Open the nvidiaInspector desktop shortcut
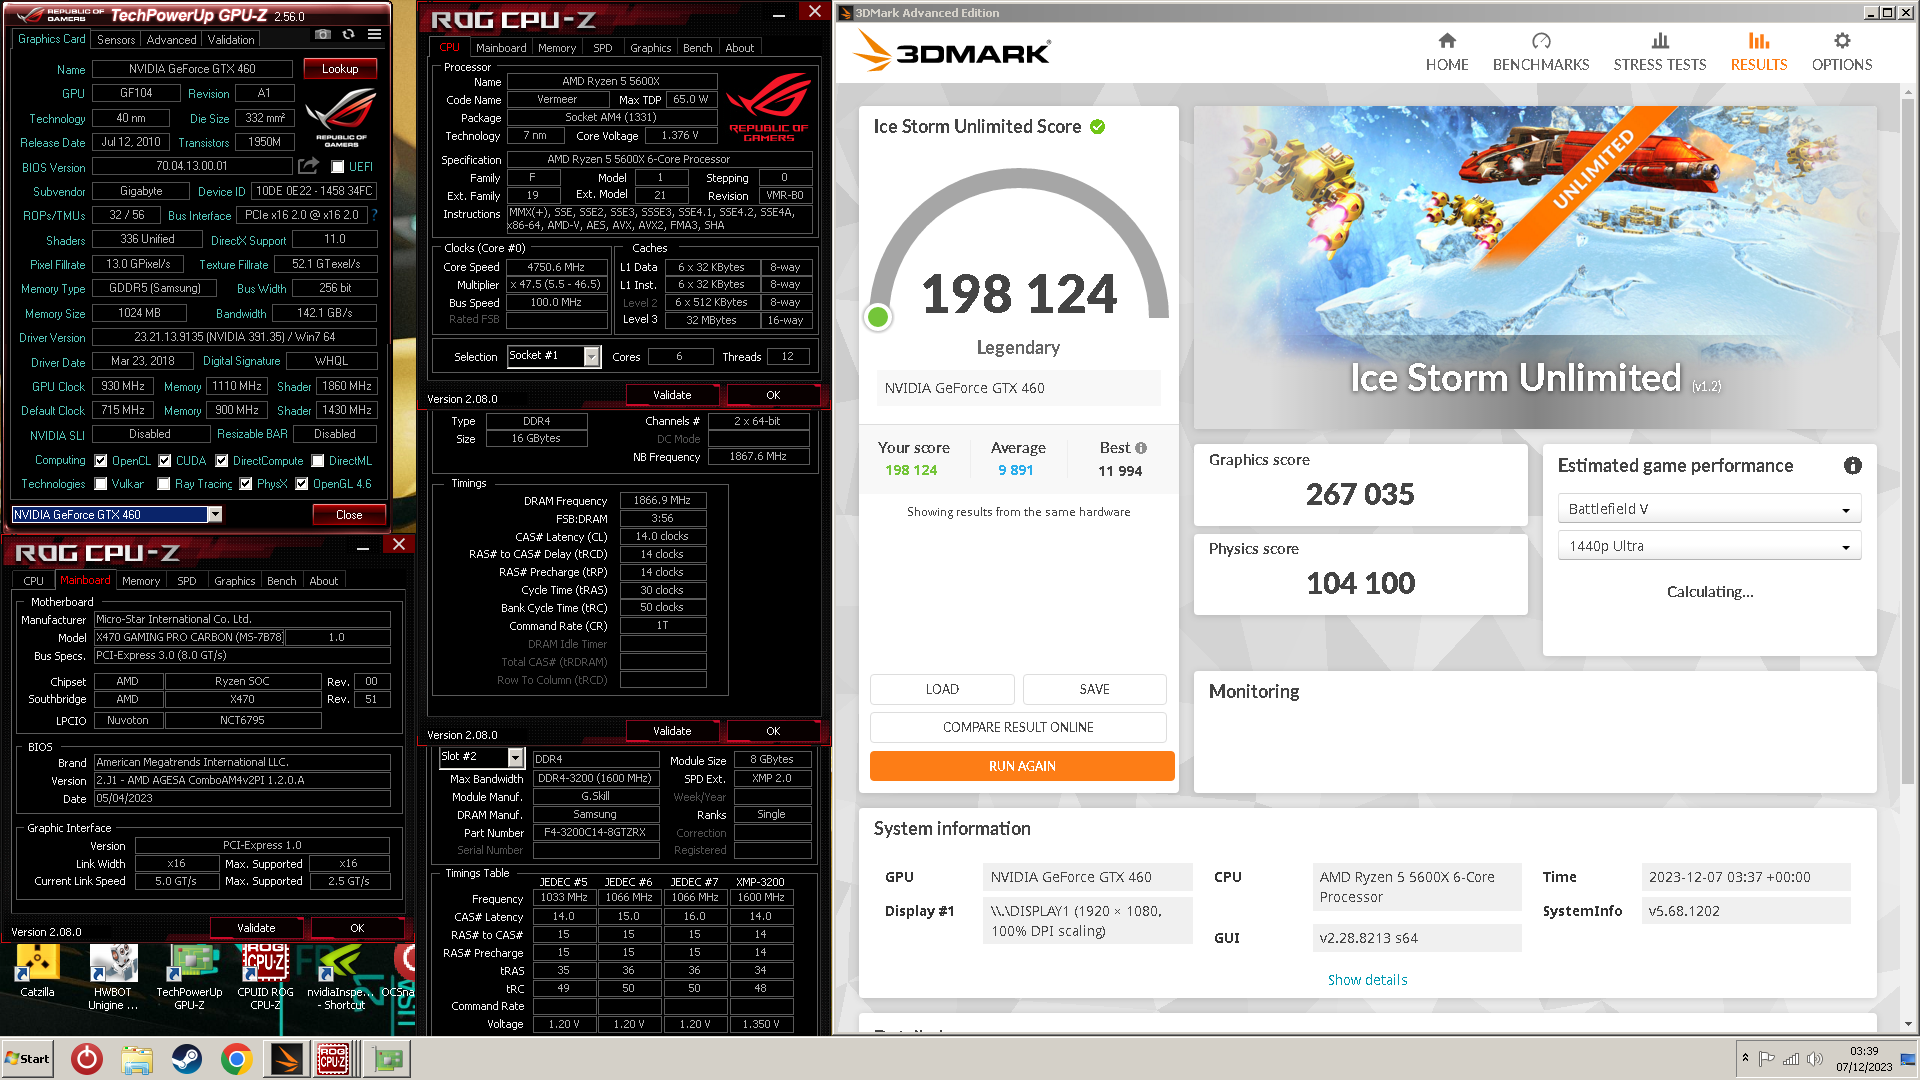 341,978
